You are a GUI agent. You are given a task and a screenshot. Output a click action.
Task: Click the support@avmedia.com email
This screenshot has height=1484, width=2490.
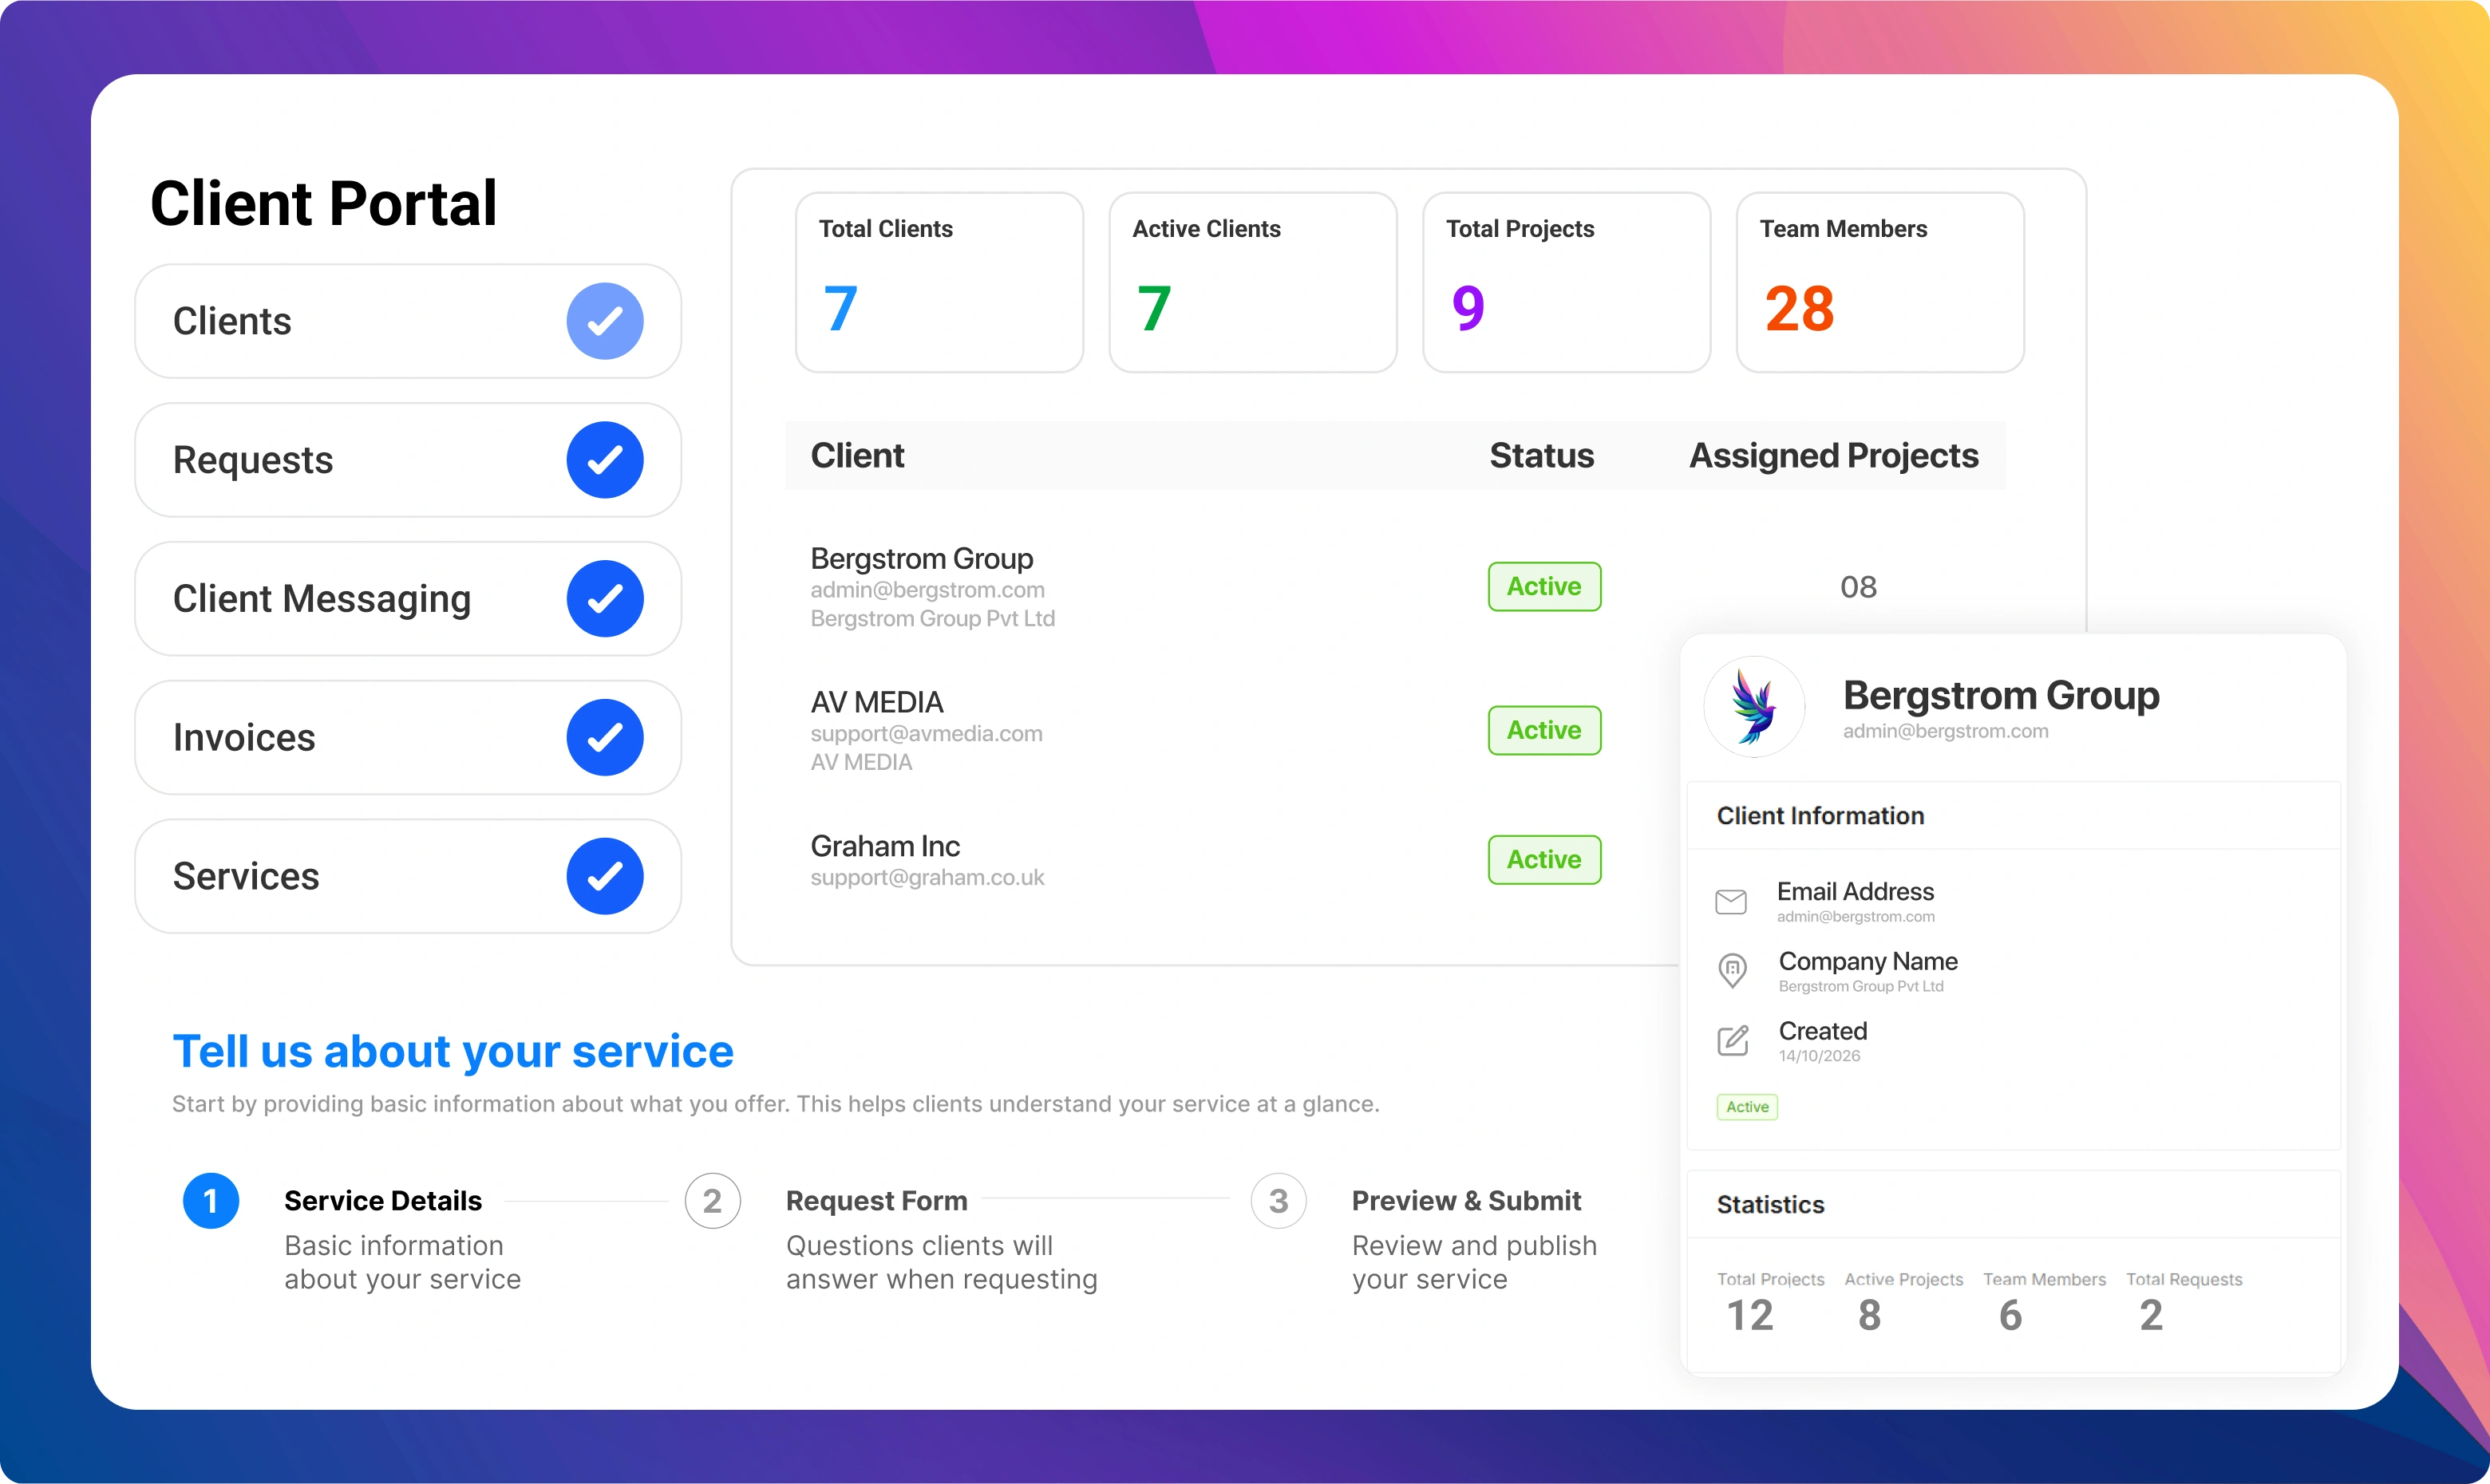pos(926,734)
